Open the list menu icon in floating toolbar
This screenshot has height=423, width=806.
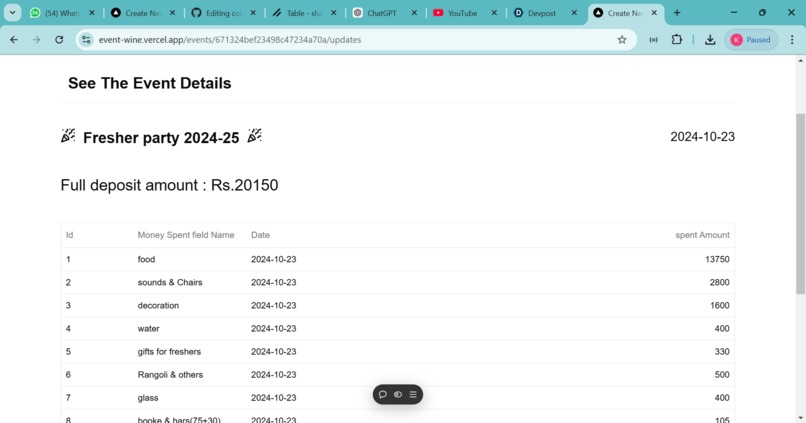click(413, 395)
